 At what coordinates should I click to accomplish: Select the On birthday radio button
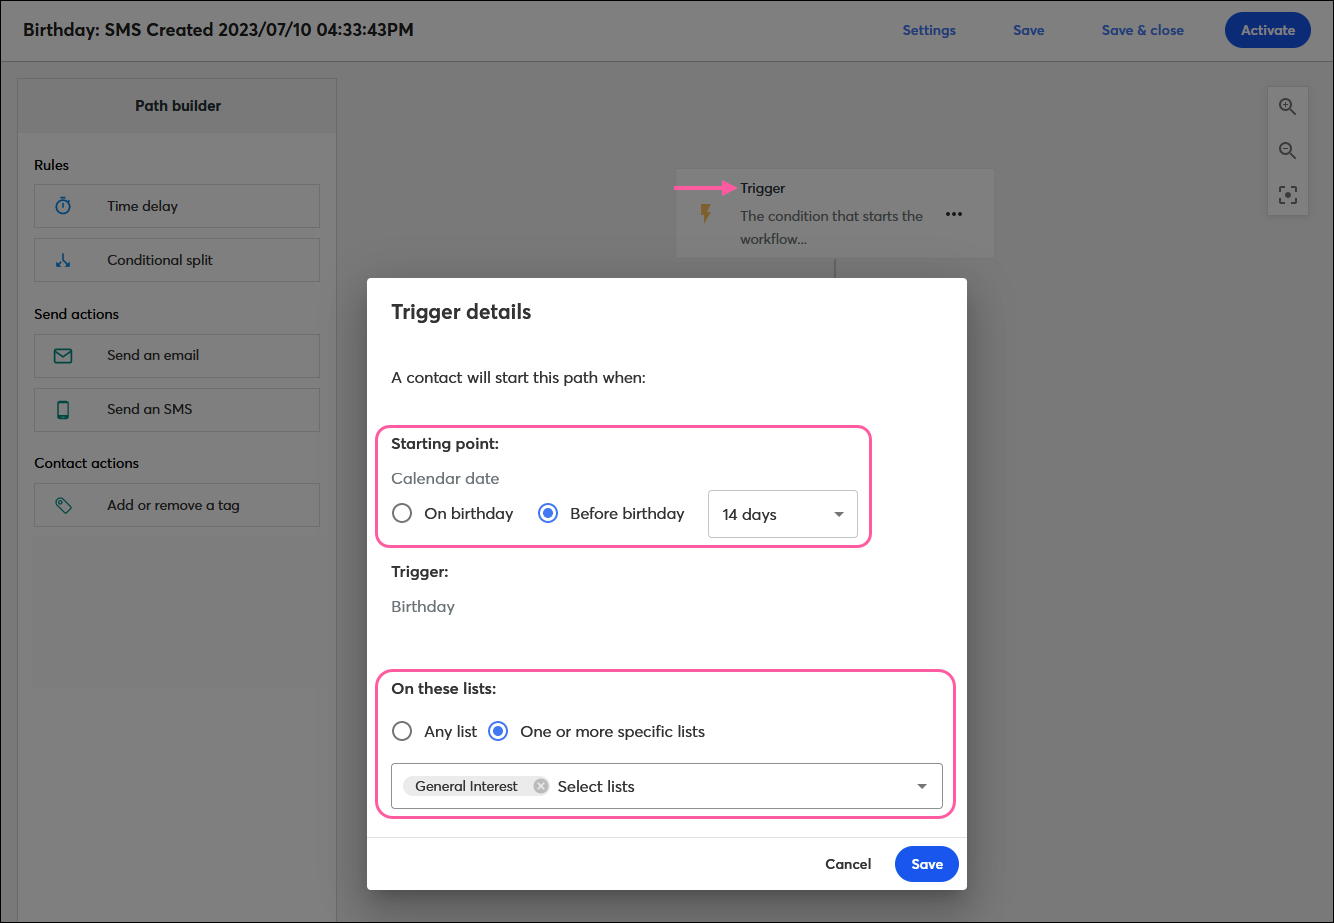(402, 513)
